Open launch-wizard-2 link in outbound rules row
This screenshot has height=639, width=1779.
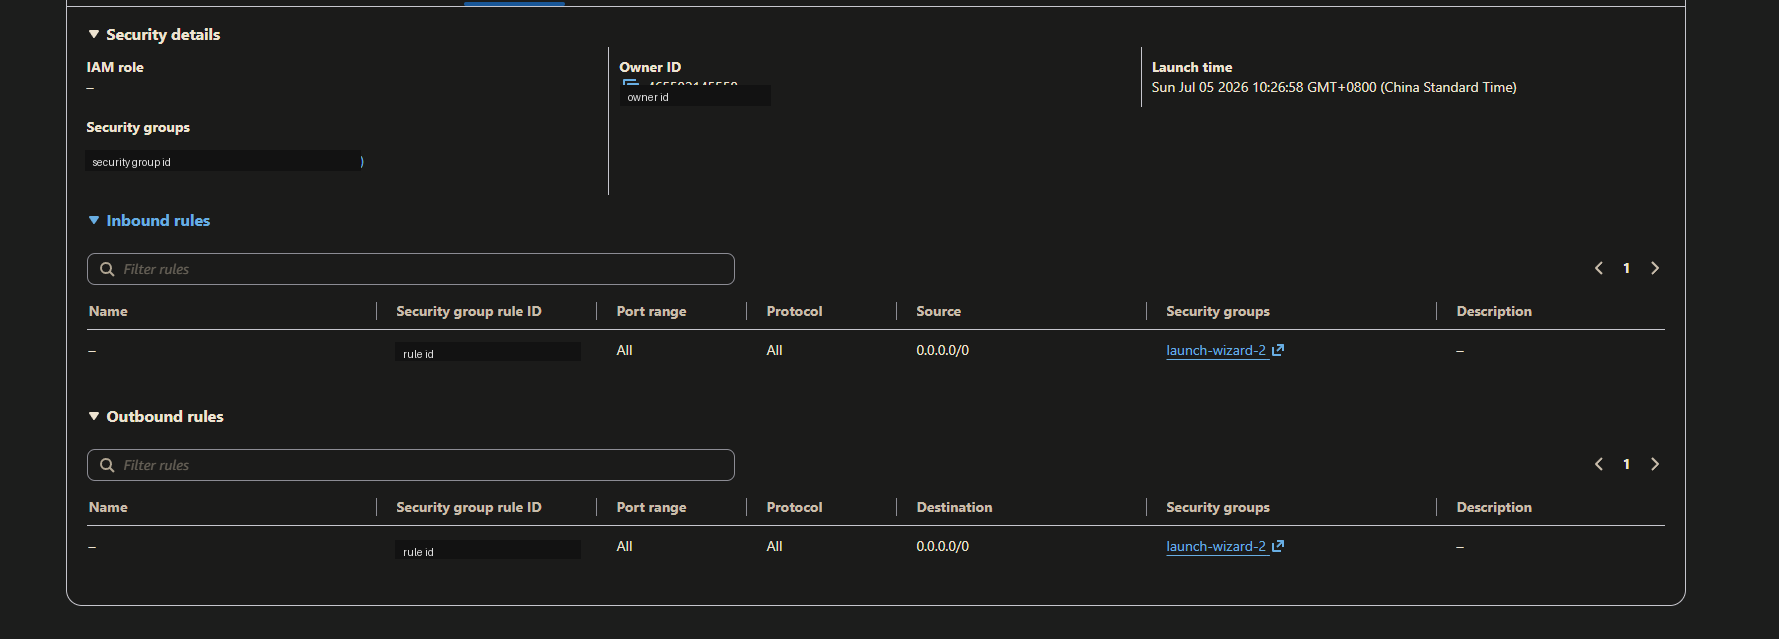[x=1216, y=546]
